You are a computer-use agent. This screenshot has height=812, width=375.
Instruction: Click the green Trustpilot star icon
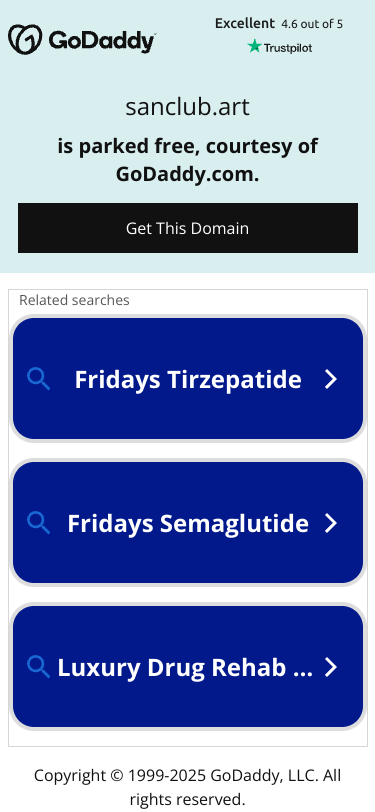(254, 47)
